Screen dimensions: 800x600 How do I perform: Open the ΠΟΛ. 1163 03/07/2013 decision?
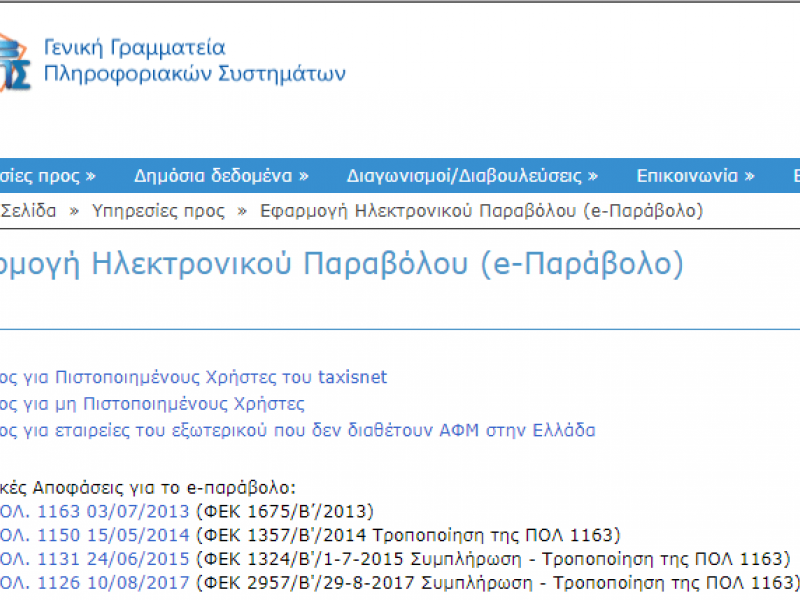(x=95, y=511)
